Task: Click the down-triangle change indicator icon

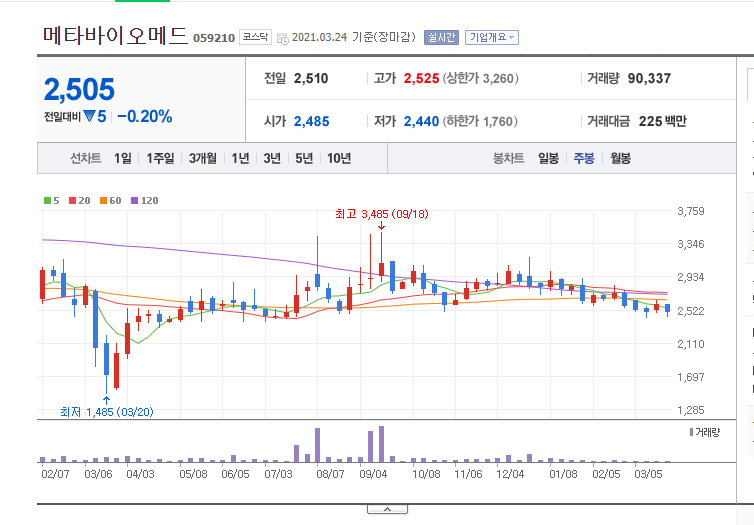Action: click(89, 116)
